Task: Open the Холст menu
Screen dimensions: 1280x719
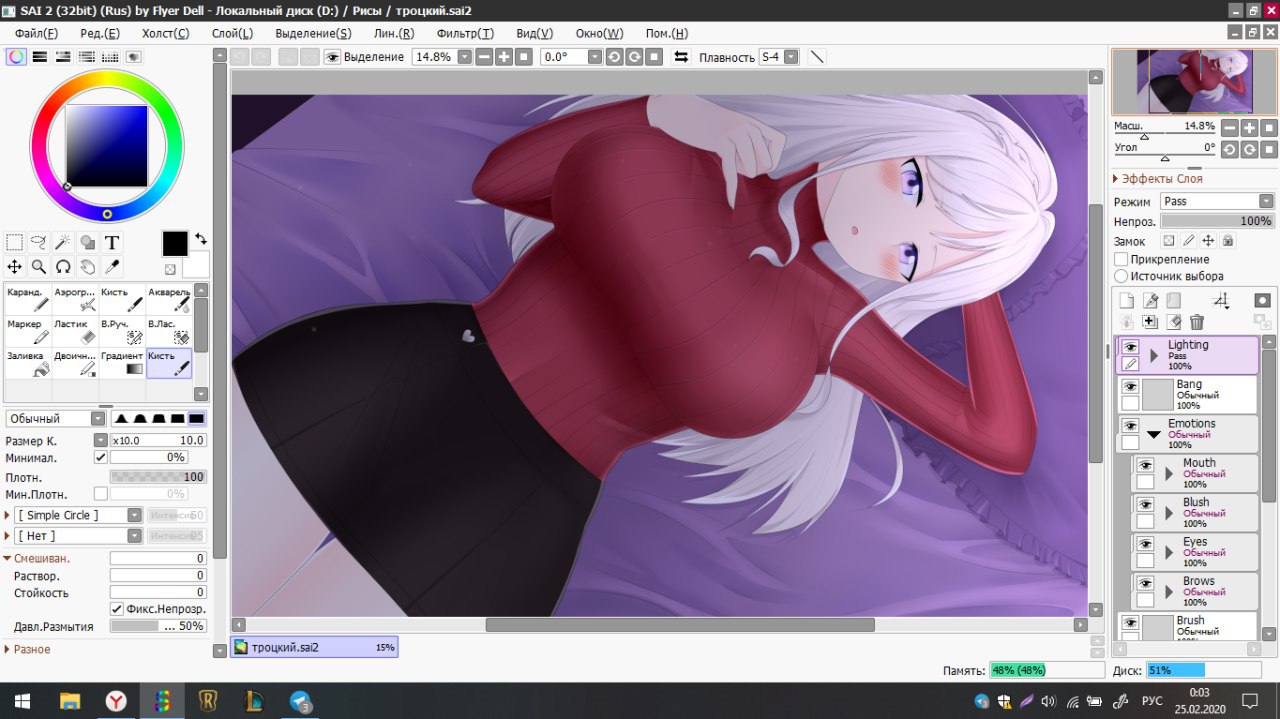Action: (165, 33)
